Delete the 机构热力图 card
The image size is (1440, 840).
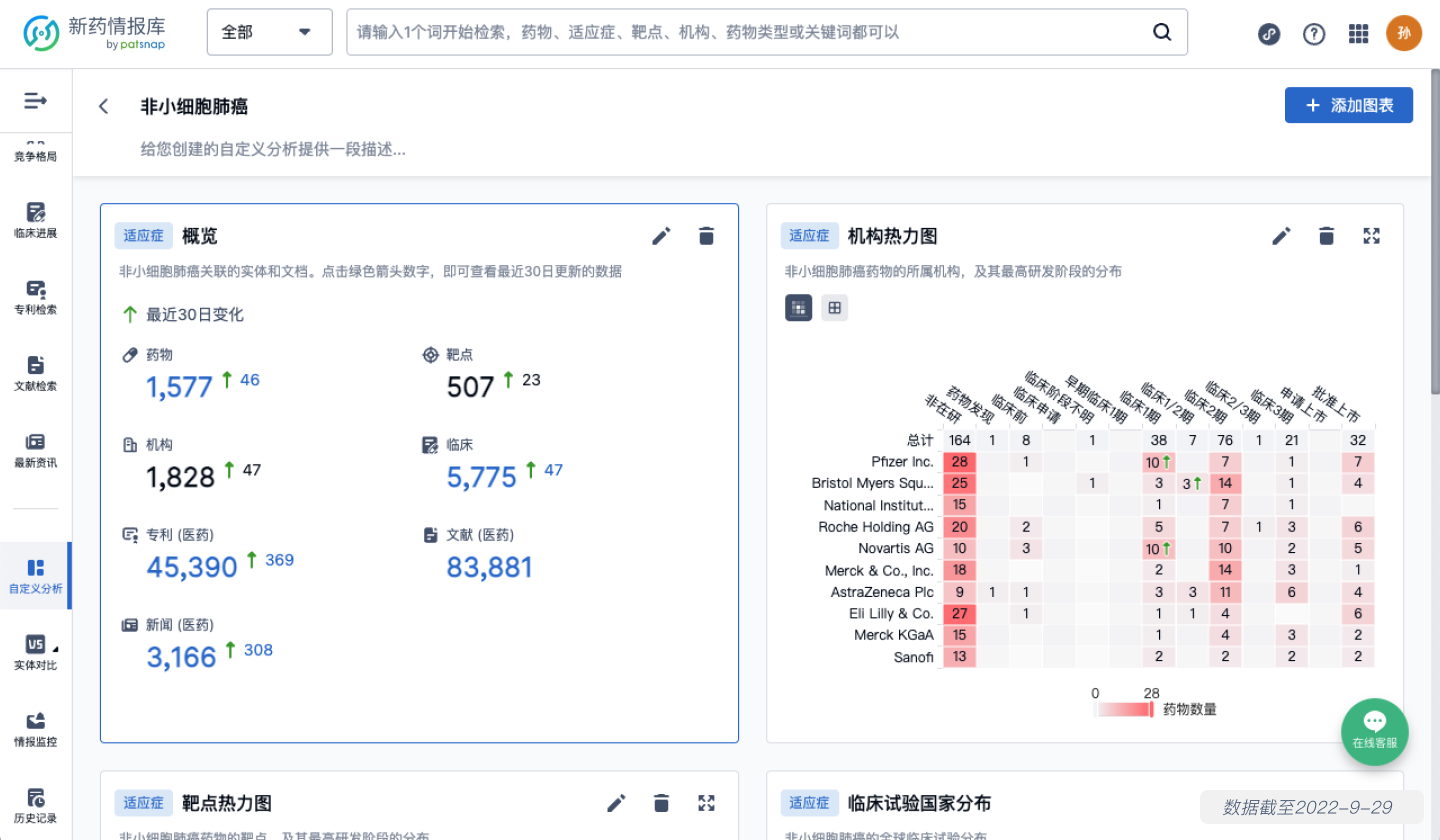pyautogui.click(x=1326, y=236)
